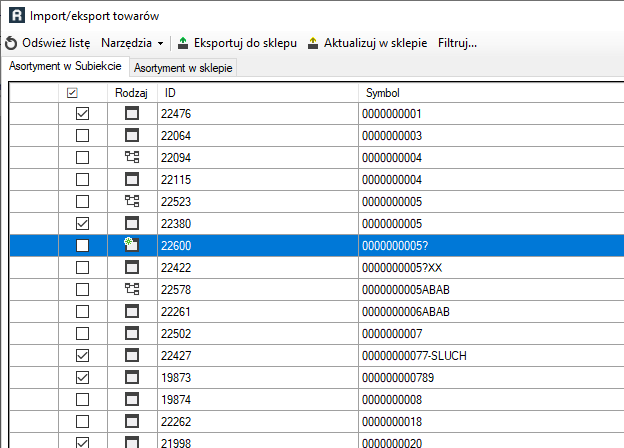Viewport: 624px width, 448px height.
Task: Check the checkbox for ID 22502
Action: (82, 333)
